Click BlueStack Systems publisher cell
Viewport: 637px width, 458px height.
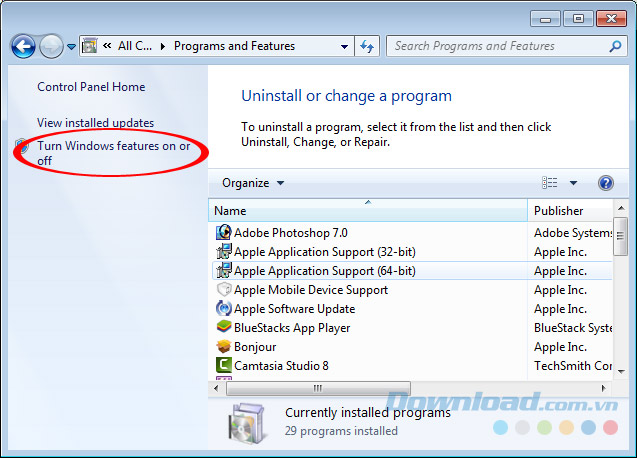573,328
